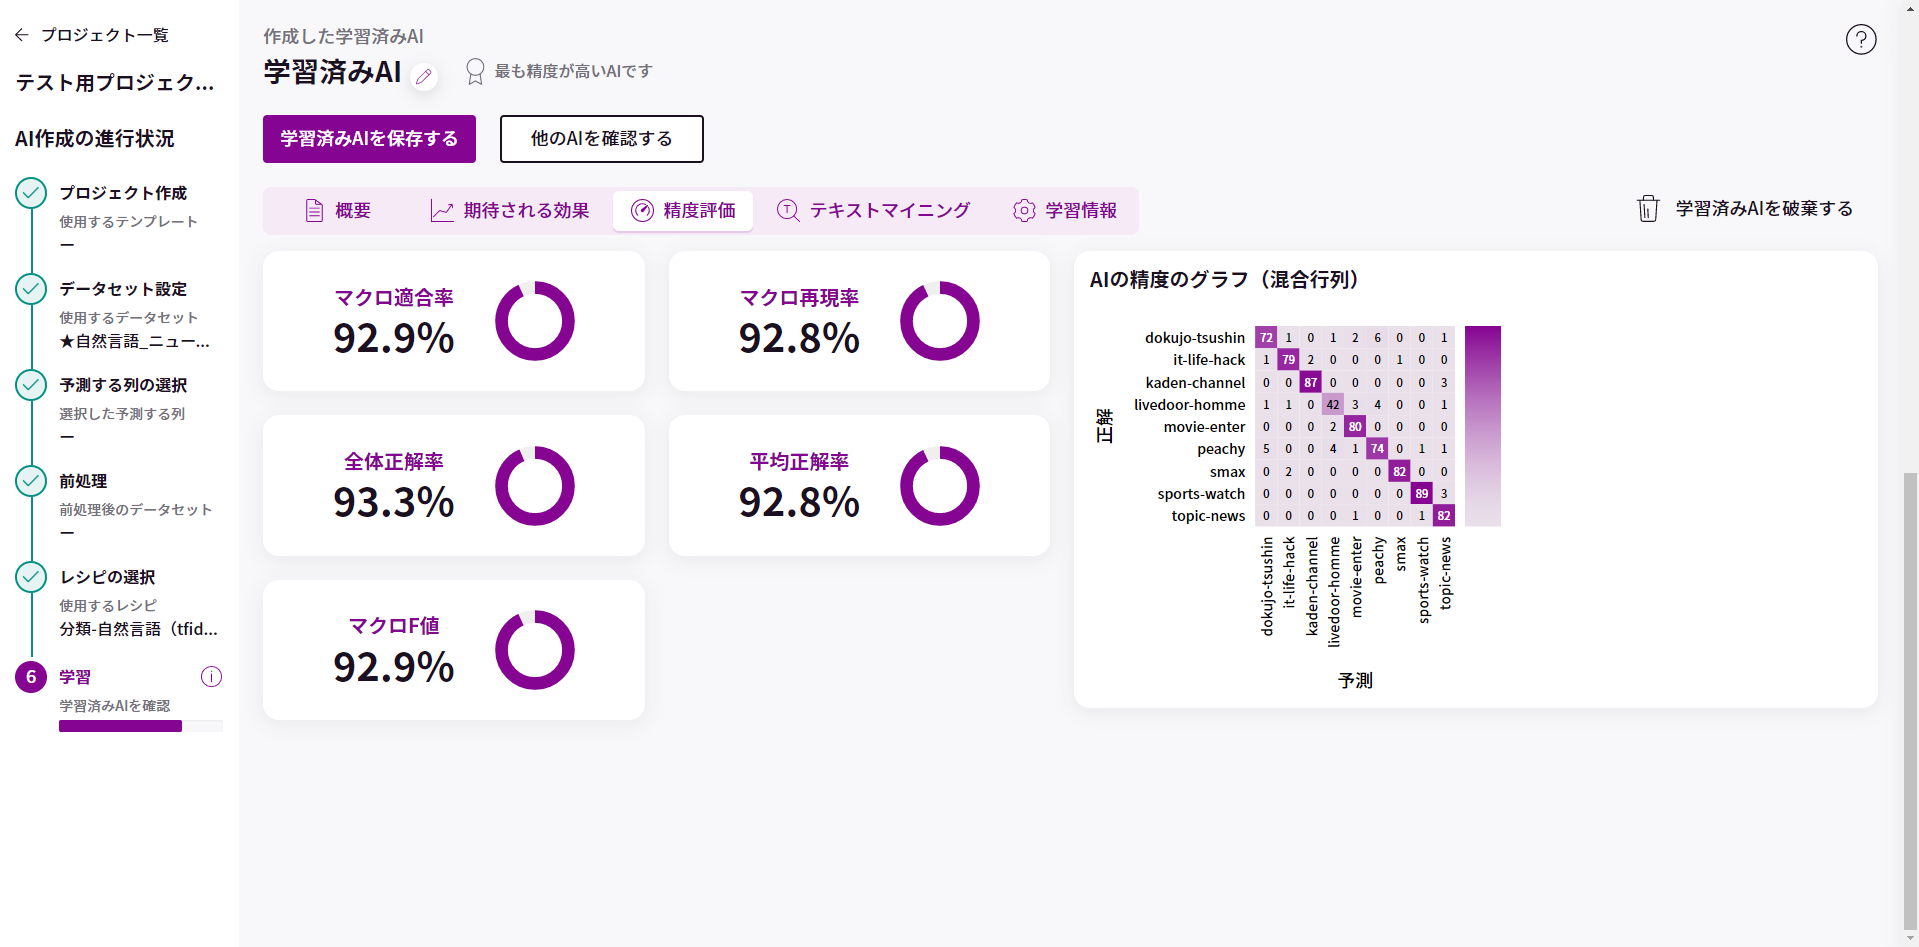Click the 学習済みAIを確認 sub-label
This screenshot has height=947, width=1919.
(x=114, y=705)
